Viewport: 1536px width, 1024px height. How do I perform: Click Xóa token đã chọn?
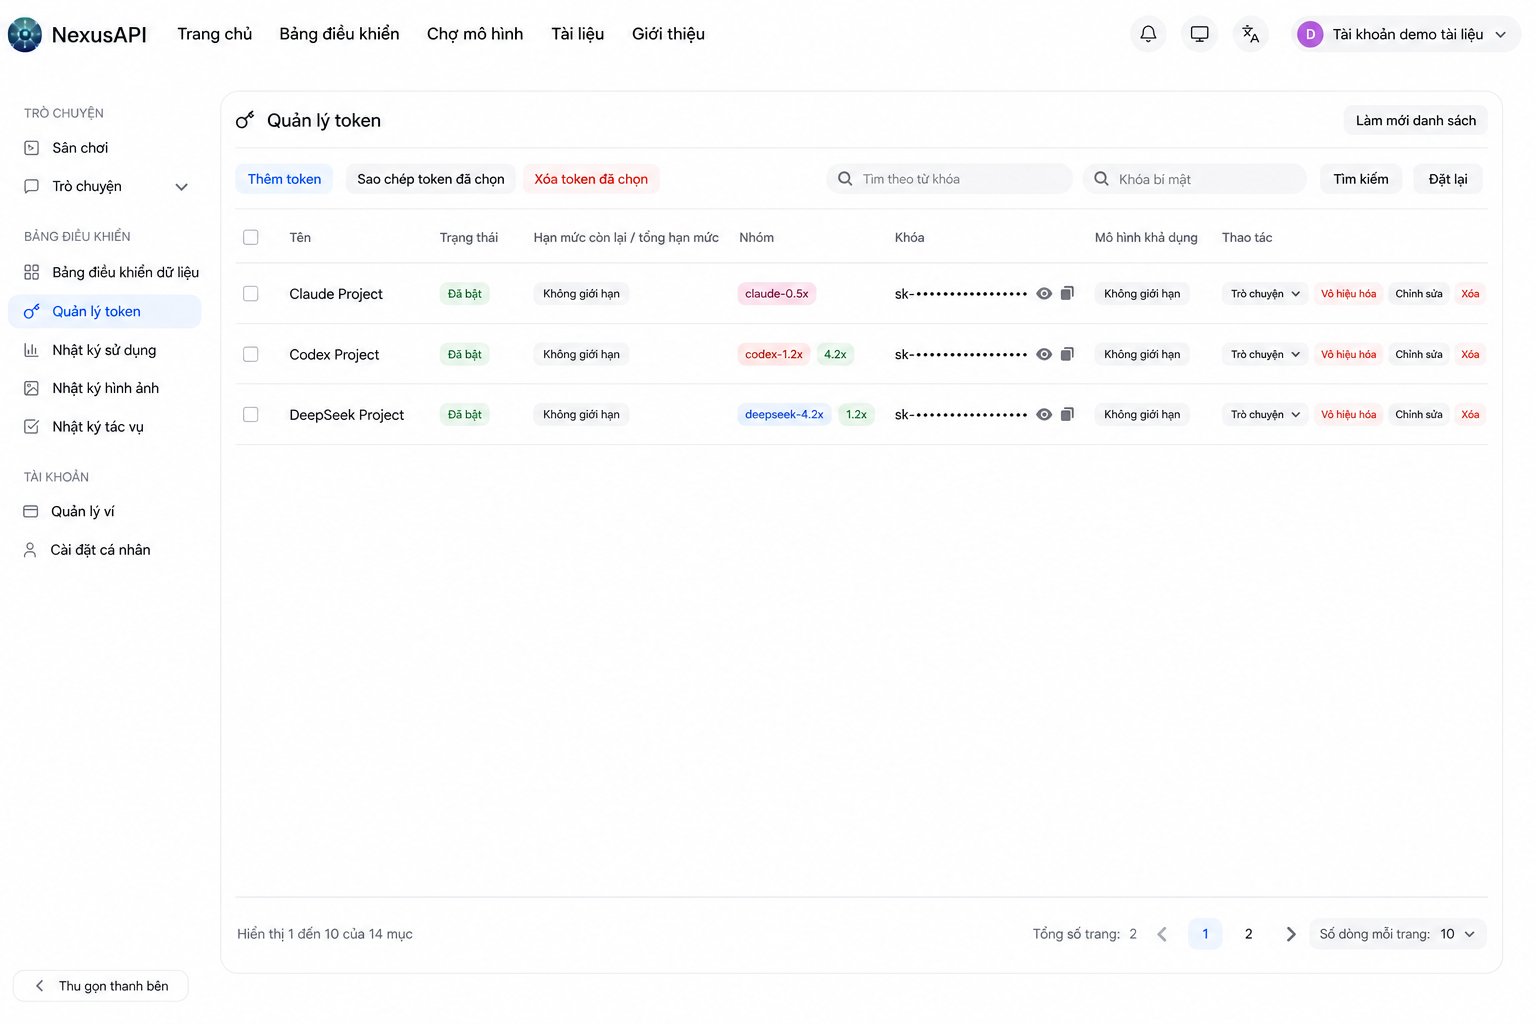coord(591,179)
